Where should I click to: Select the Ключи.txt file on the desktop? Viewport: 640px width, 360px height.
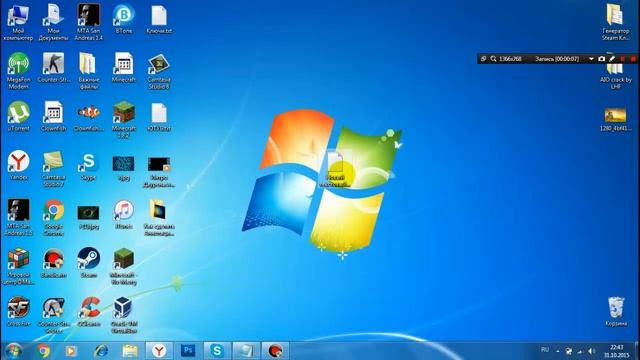159,20
